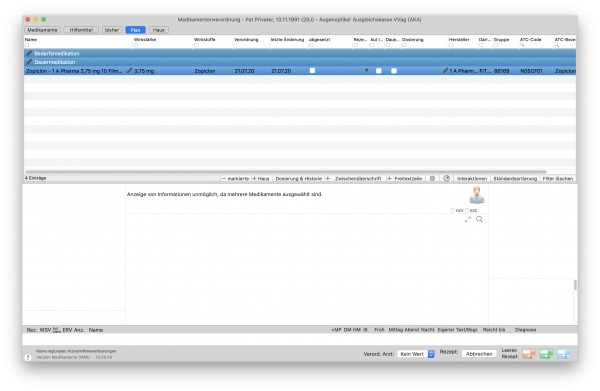Select the bisher tab
The width and height of the screenshot is (600, 391).
pos(112,30)
